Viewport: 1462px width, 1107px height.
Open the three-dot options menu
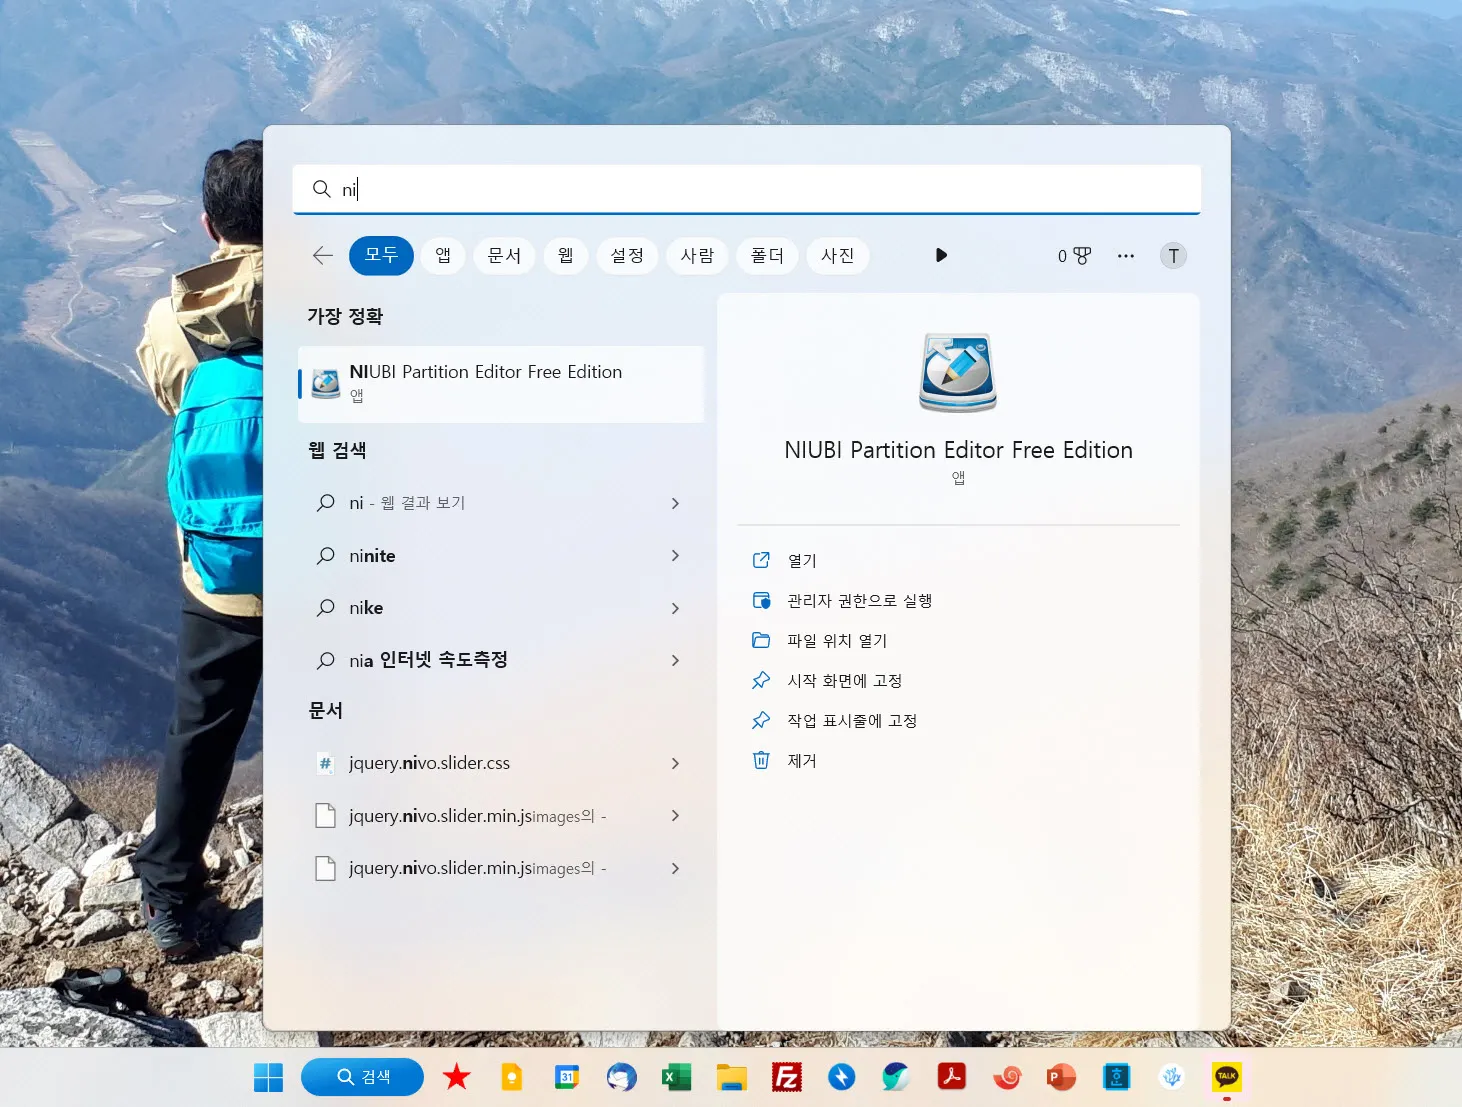tap(1126, 256)
